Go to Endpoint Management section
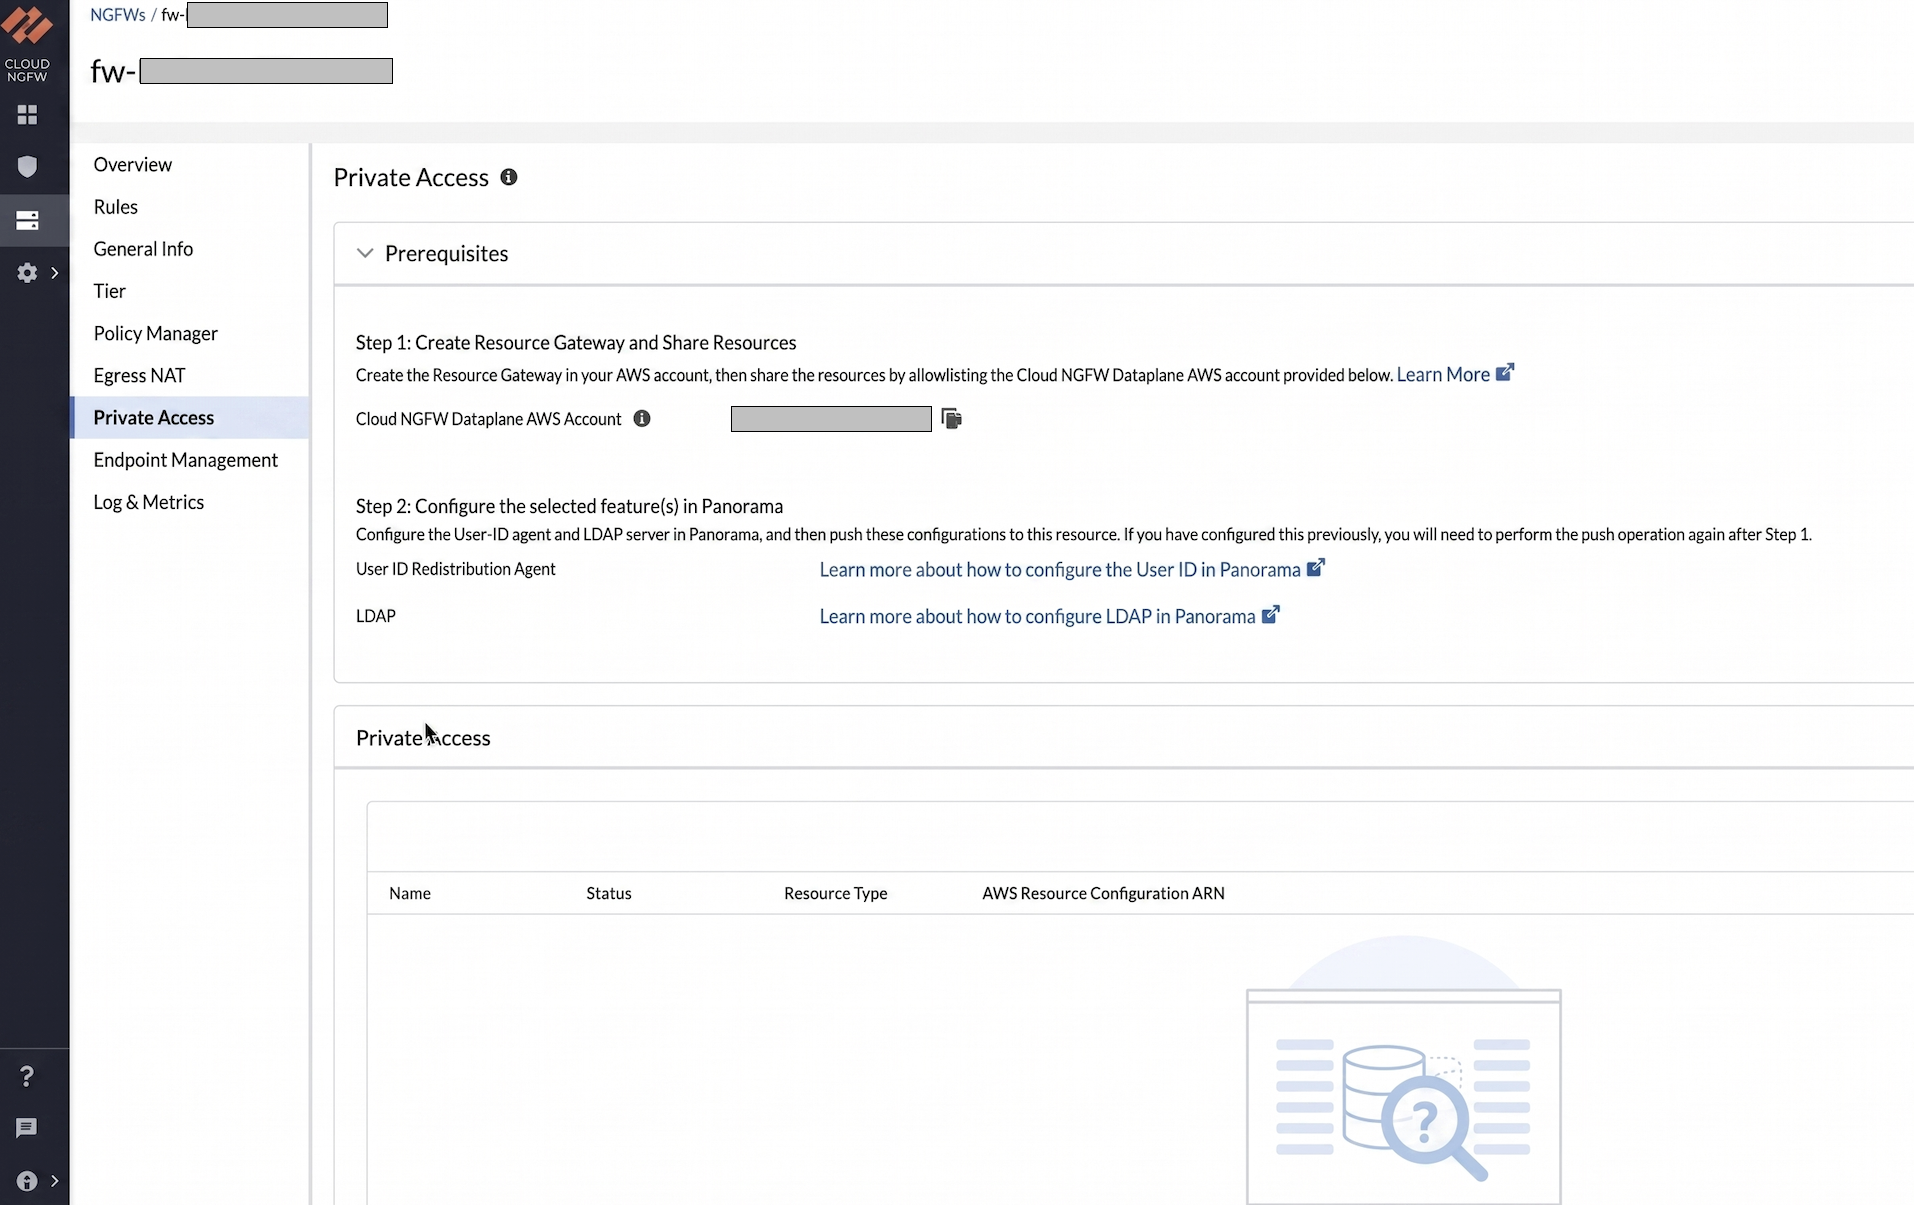Screen dimensions: 1914x1205 186,460
